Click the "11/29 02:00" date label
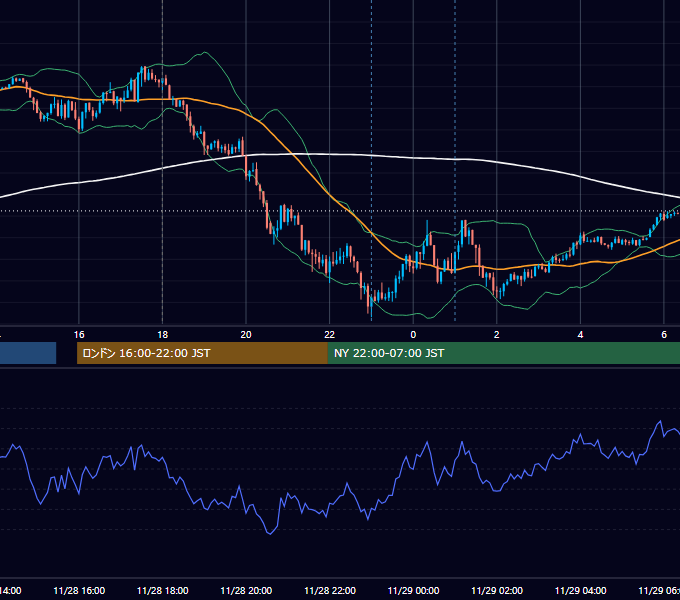This screenshot has width=680, height=600. click(497, 590)
